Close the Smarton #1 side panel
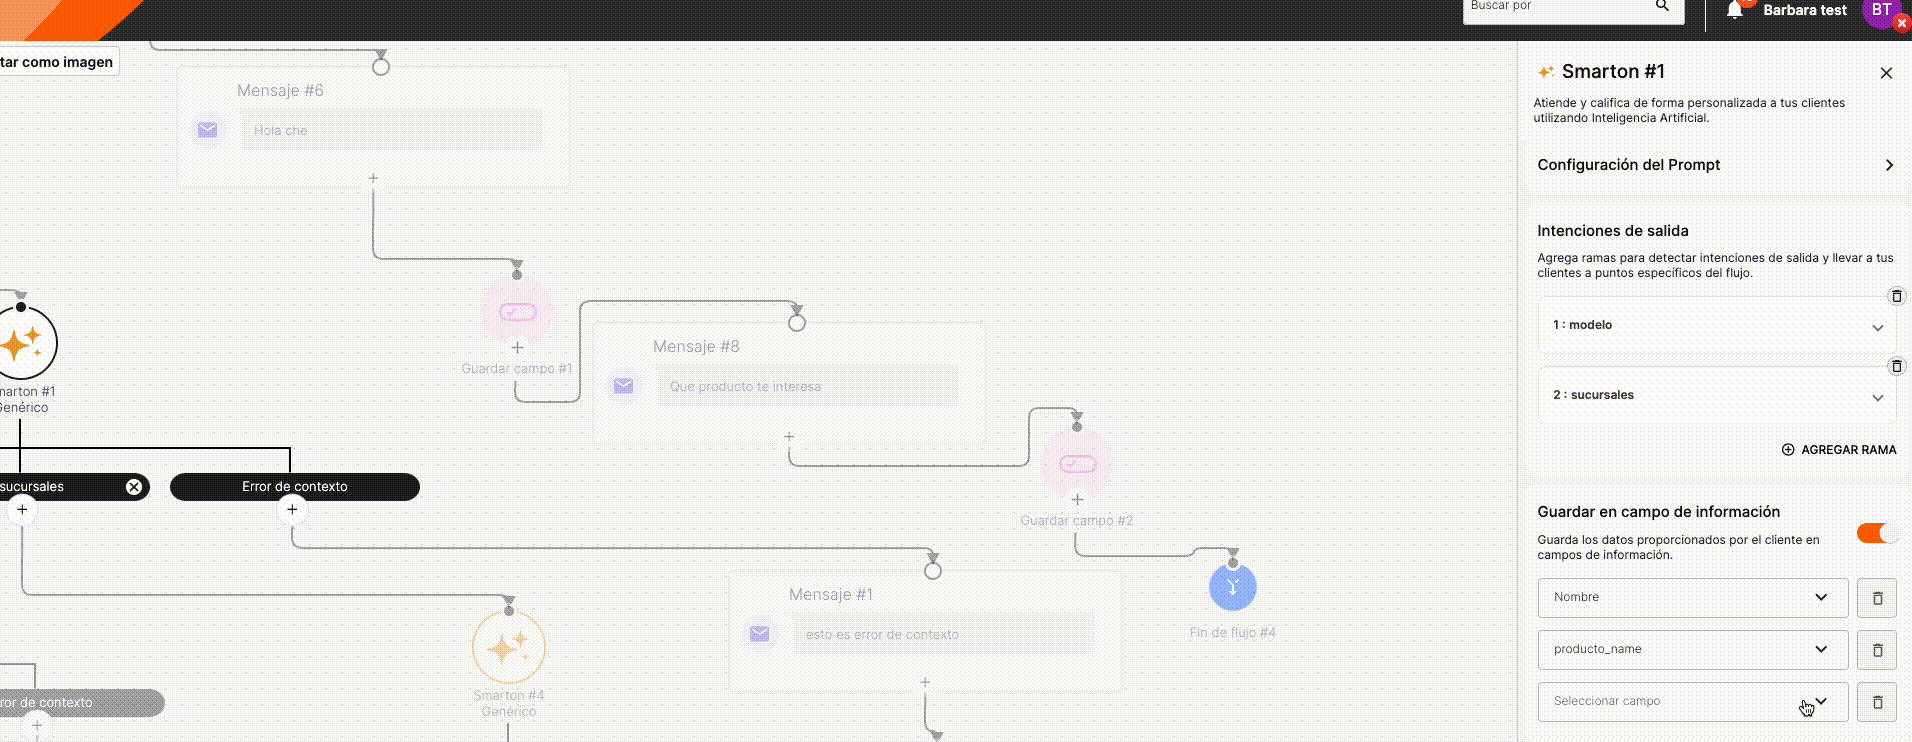This screenshot has width=1912, height=742. 1886,73
